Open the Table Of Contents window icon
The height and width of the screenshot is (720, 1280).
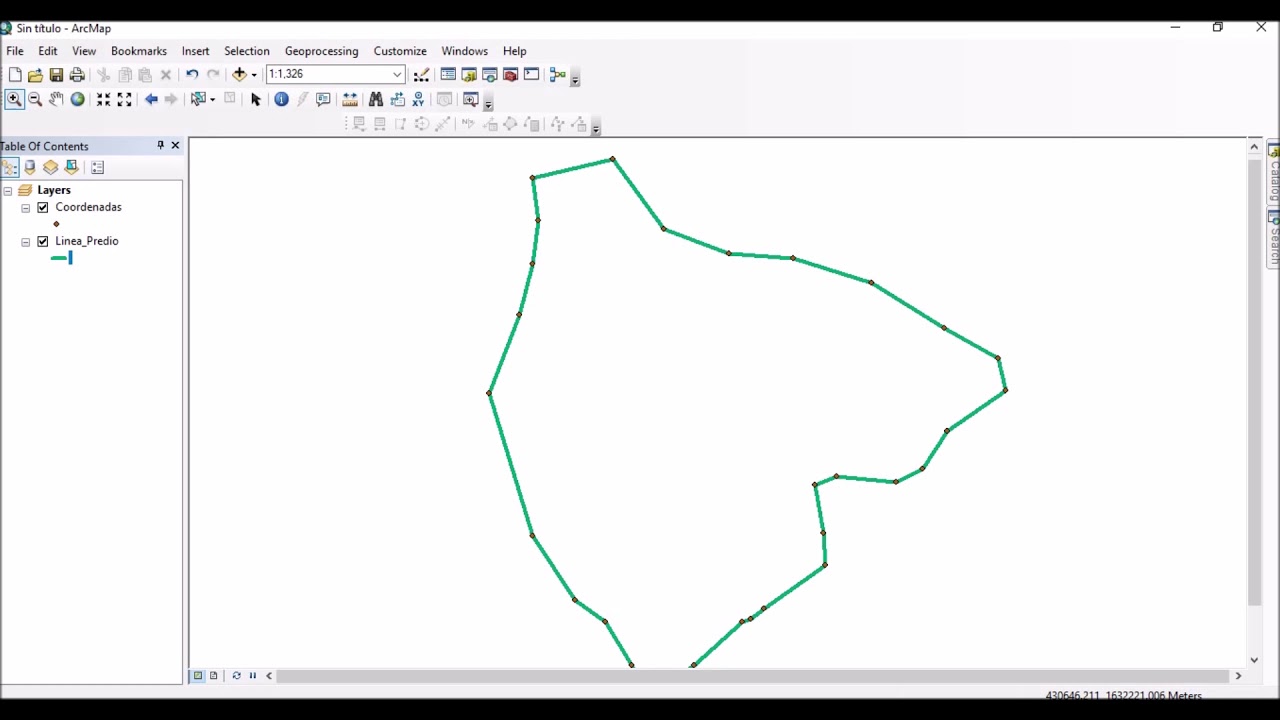pyautogui.click(x=448, y=75)
